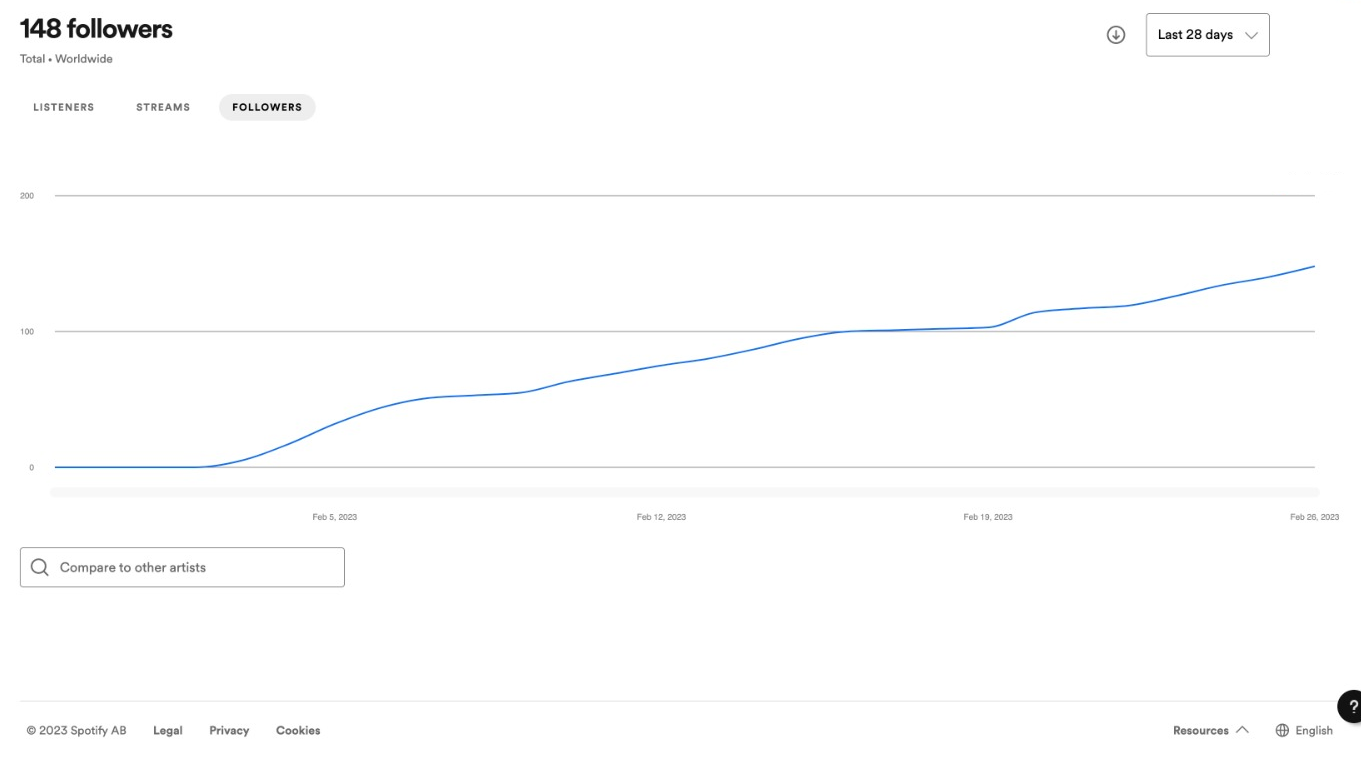1361x759 pixels.
Task: Expand the Resources menu in the footer
Action: tap(1201, 730)
